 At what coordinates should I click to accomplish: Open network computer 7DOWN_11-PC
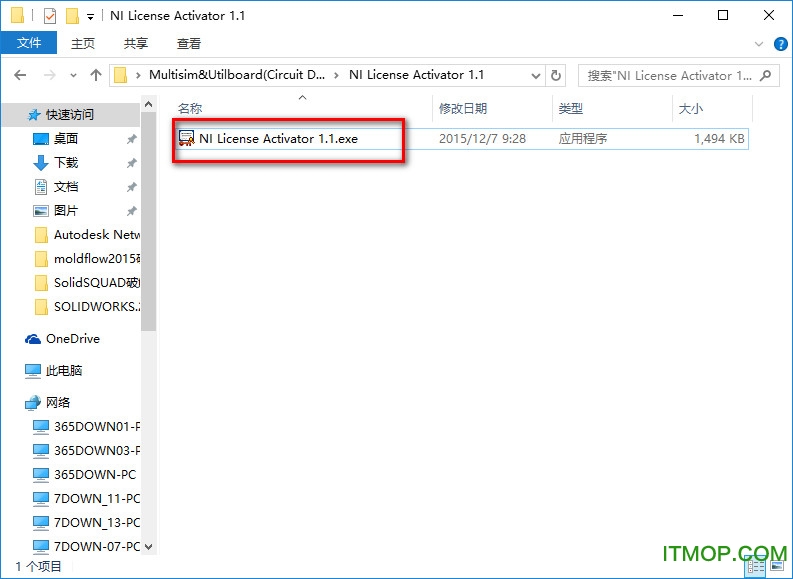pyautogui.click(x=96, y=498)
